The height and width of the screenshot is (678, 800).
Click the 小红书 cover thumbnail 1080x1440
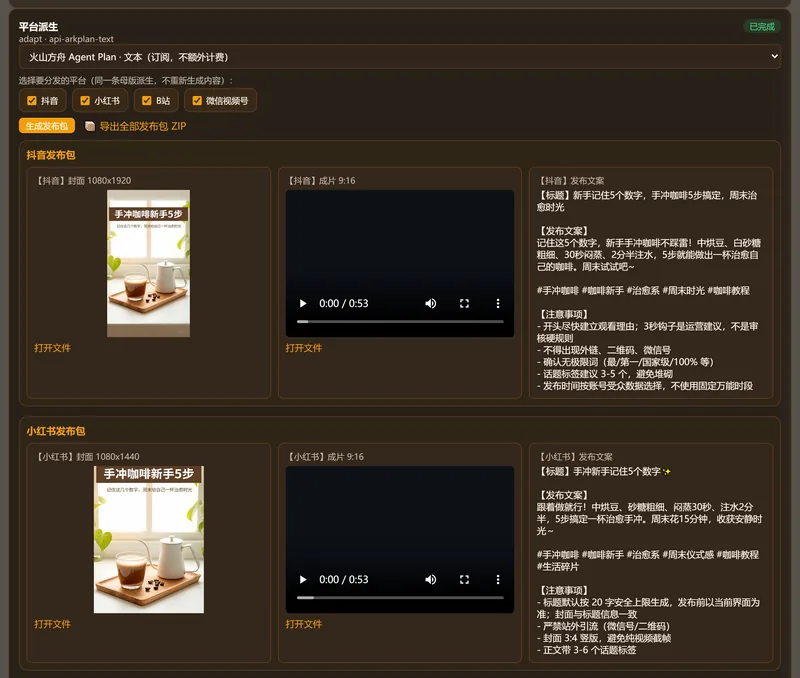(x=148, y=539)
